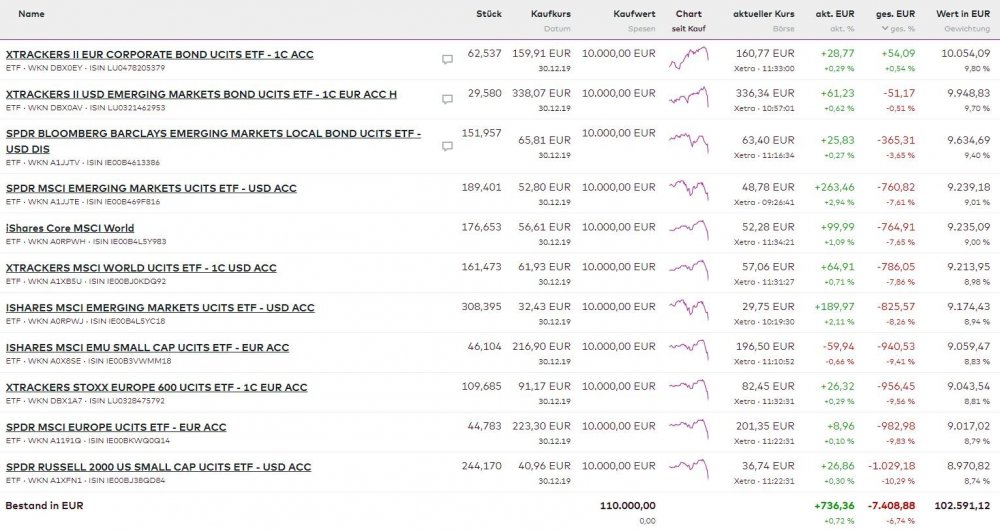The height and width of the screenshot is (530, 1000).
Task: Open note icon for Xtrackers II USD Emerging Markets Bond
Action: coord(447,99)
